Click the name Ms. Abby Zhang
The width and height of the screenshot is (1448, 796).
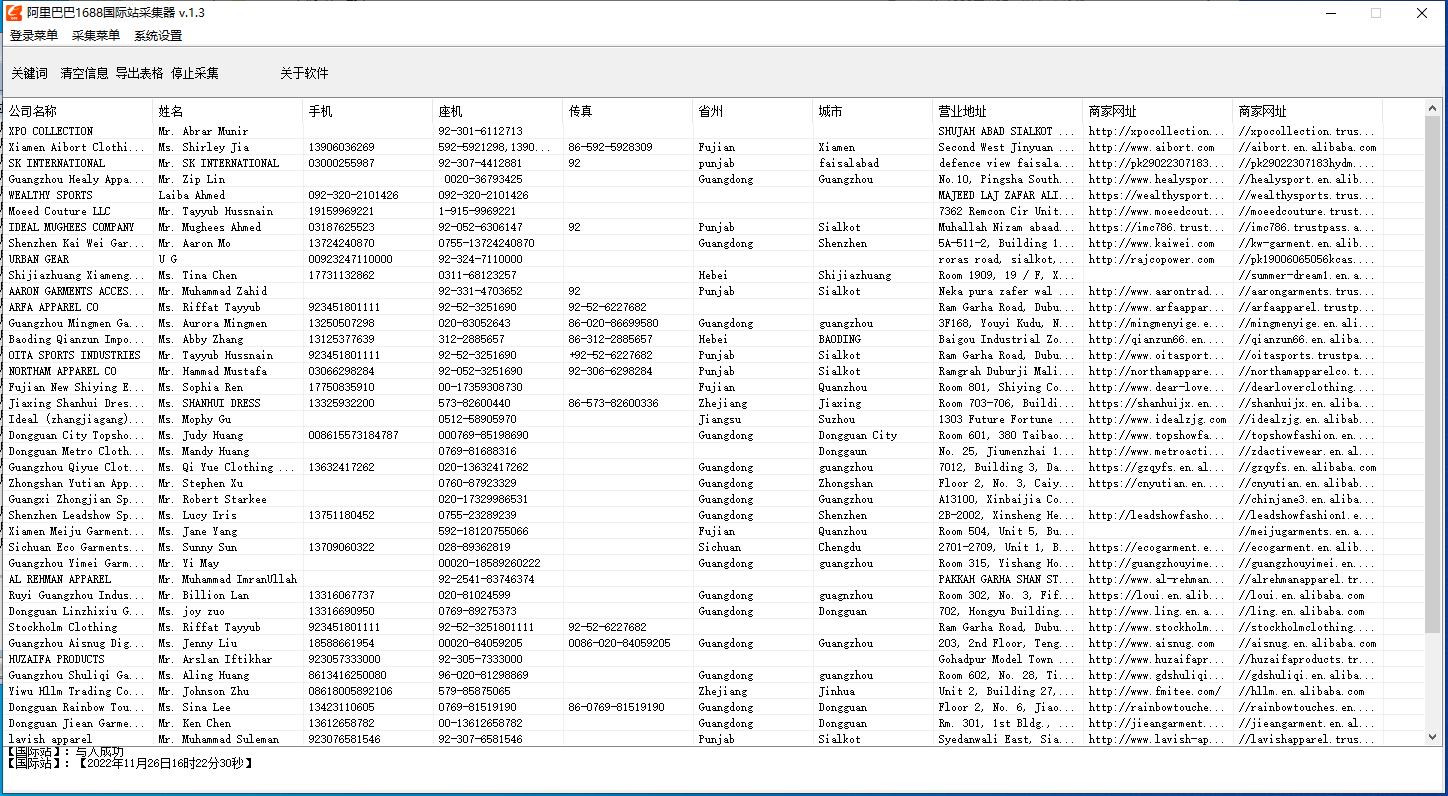200,339
